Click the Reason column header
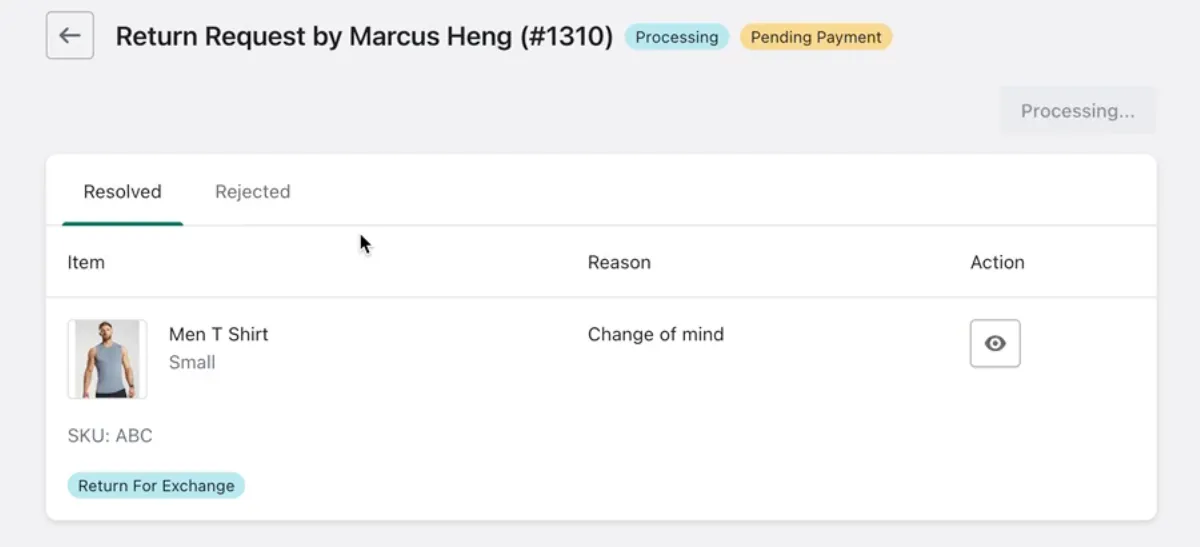Viewport: 1200px width, 547px height. click(619, 262)
